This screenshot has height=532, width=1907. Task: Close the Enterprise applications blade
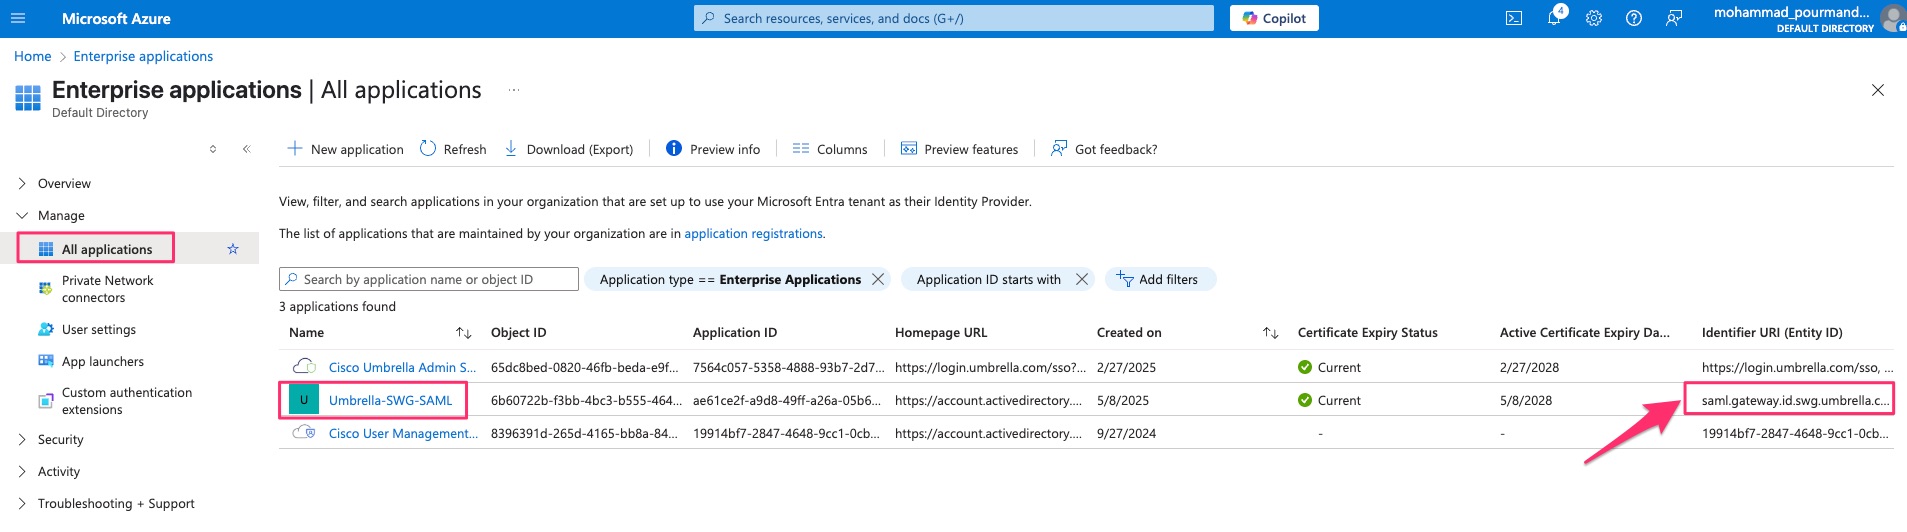pos(1878,90)
